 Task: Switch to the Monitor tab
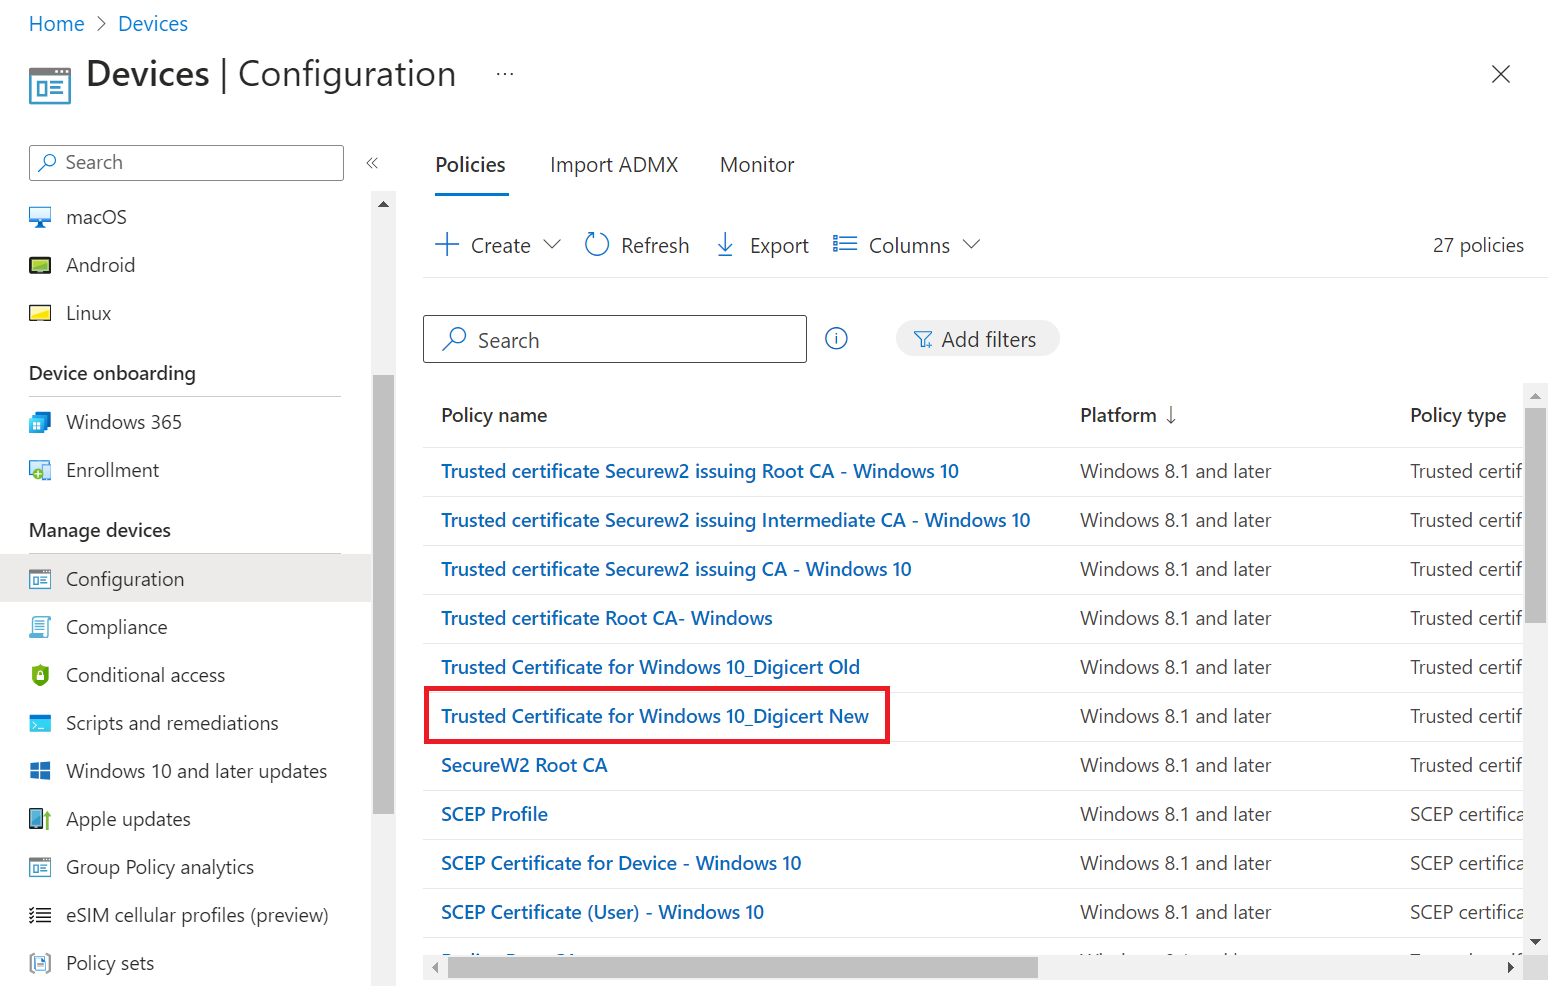point(757,165)
